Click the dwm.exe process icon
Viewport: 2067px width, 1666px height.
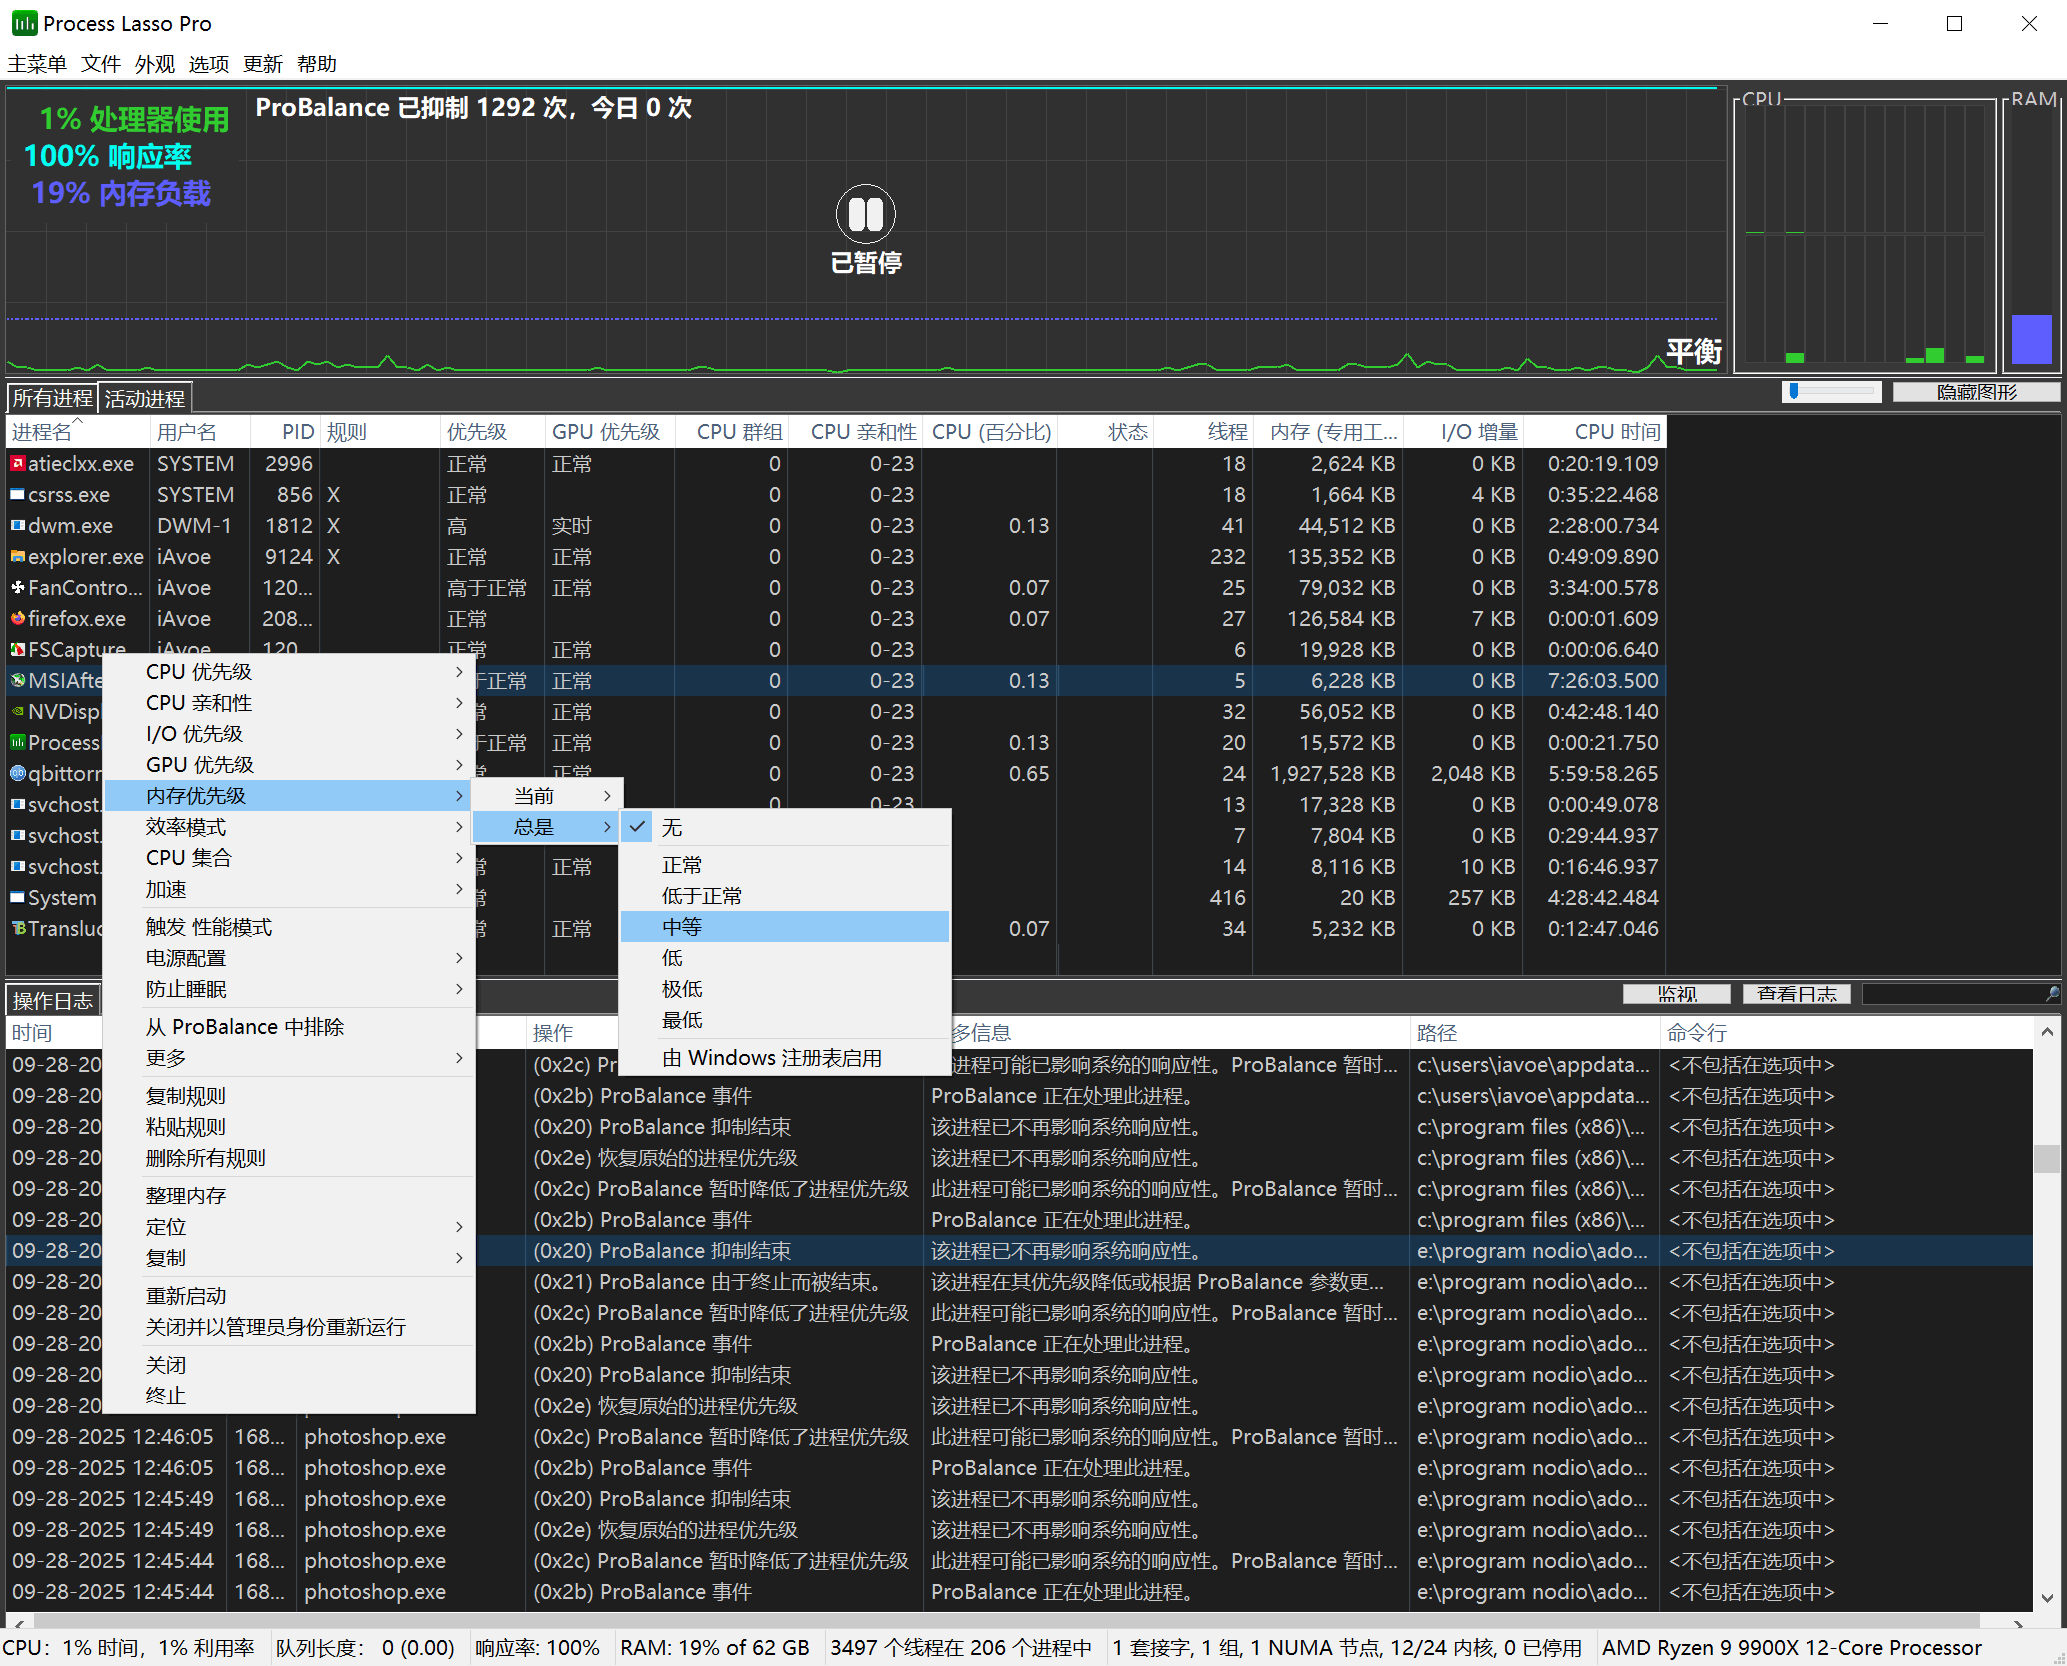pos(17,526)
